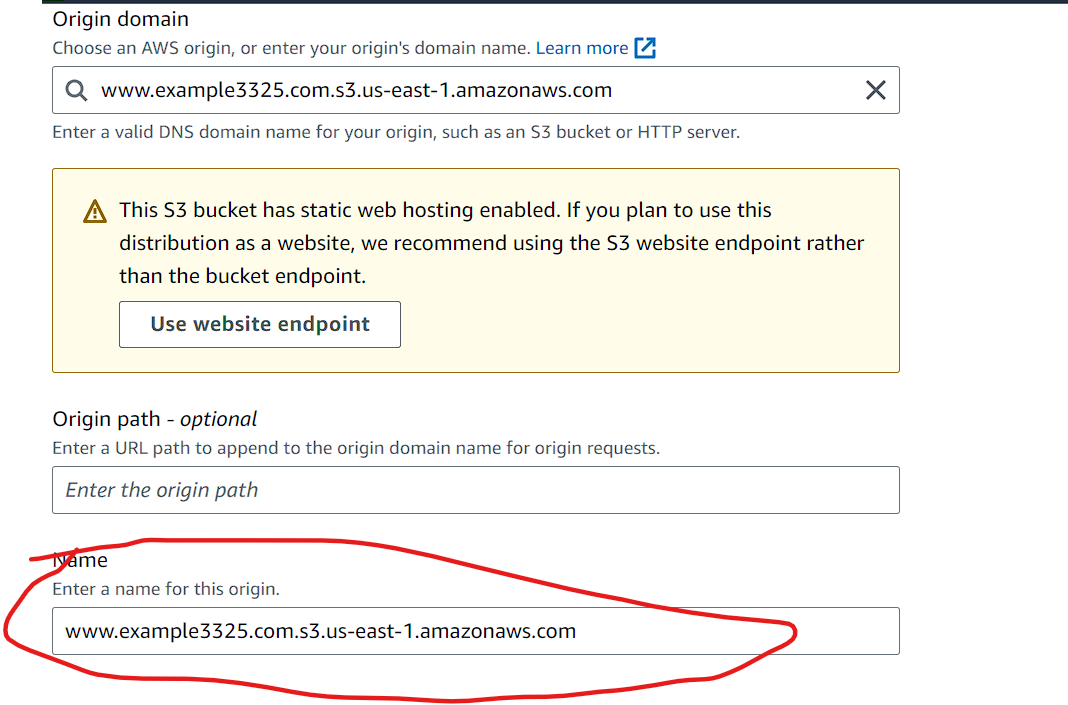Select the 'Origin path - optional' label
1068x705 pixels.
tap(155, 419)
